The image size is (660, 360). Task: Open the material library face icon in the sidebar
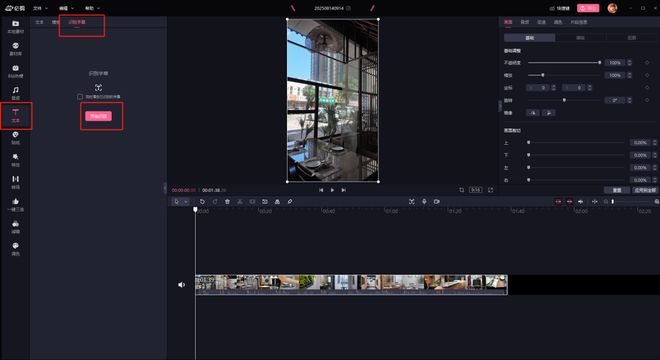point(16,48)
